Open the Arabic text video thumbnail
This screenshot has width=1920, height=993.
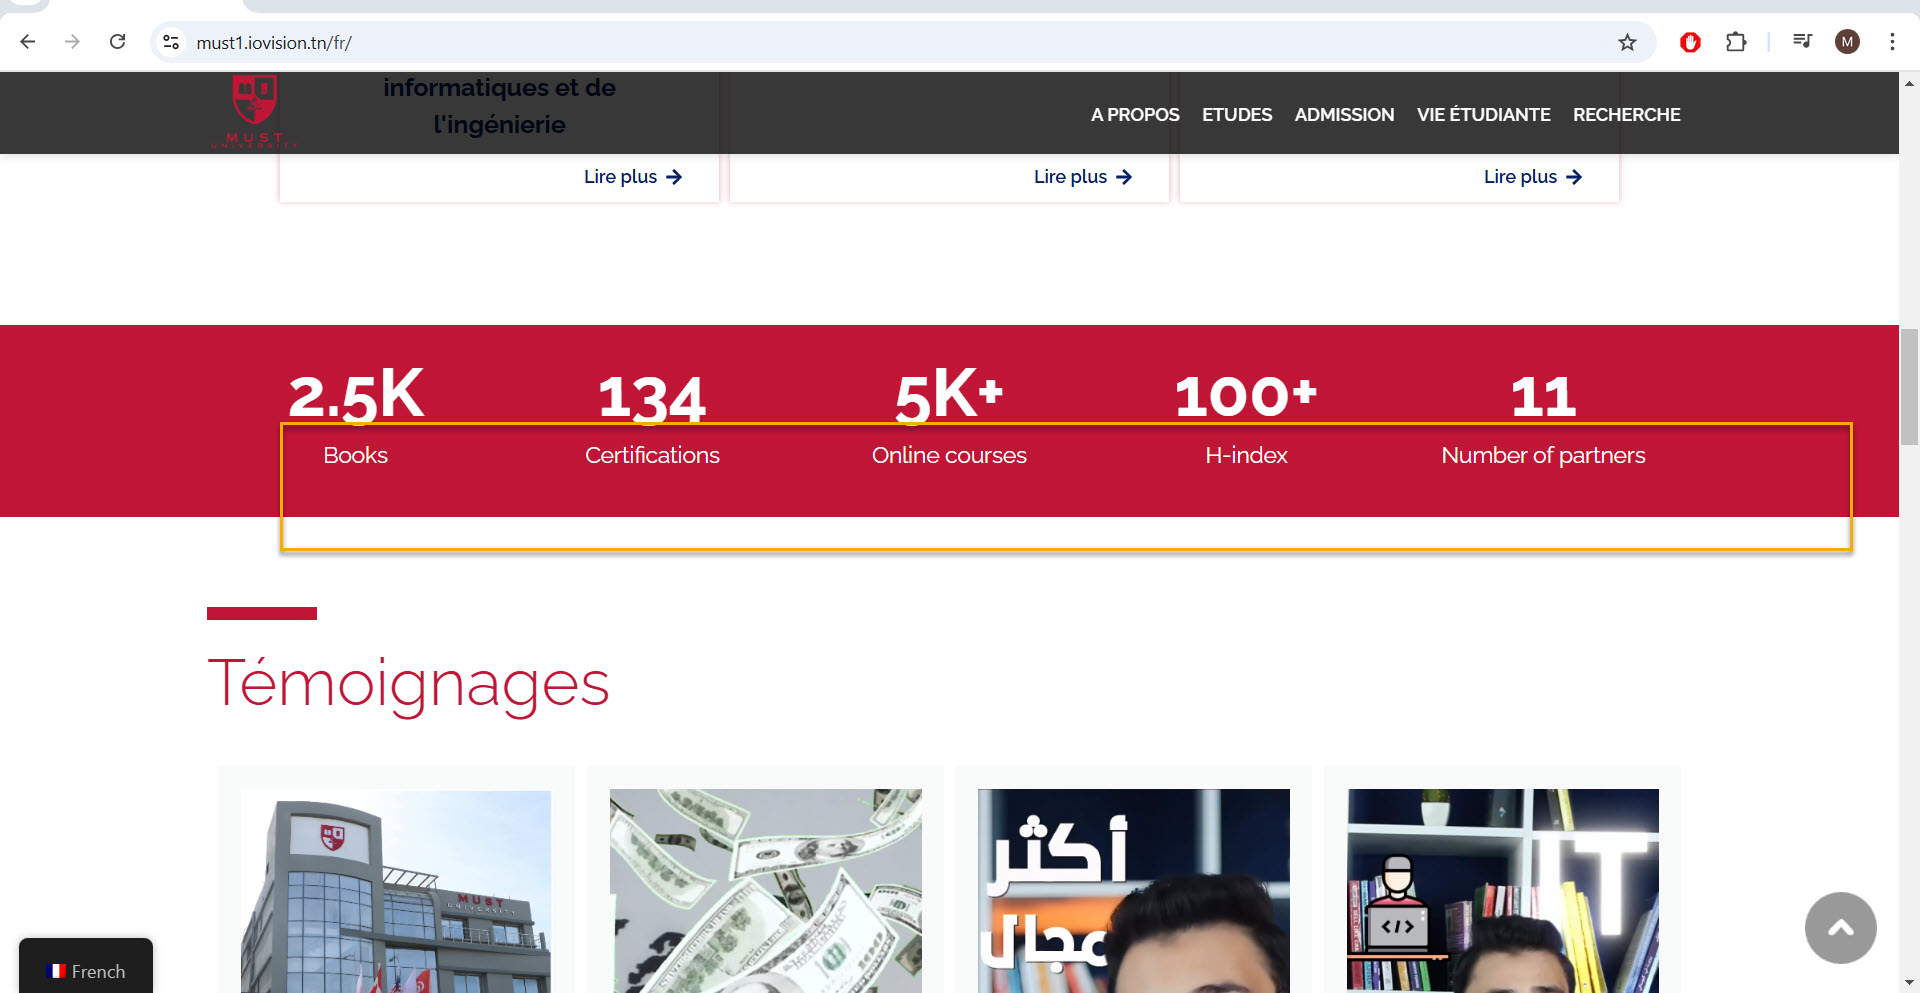click(1134, 891)
